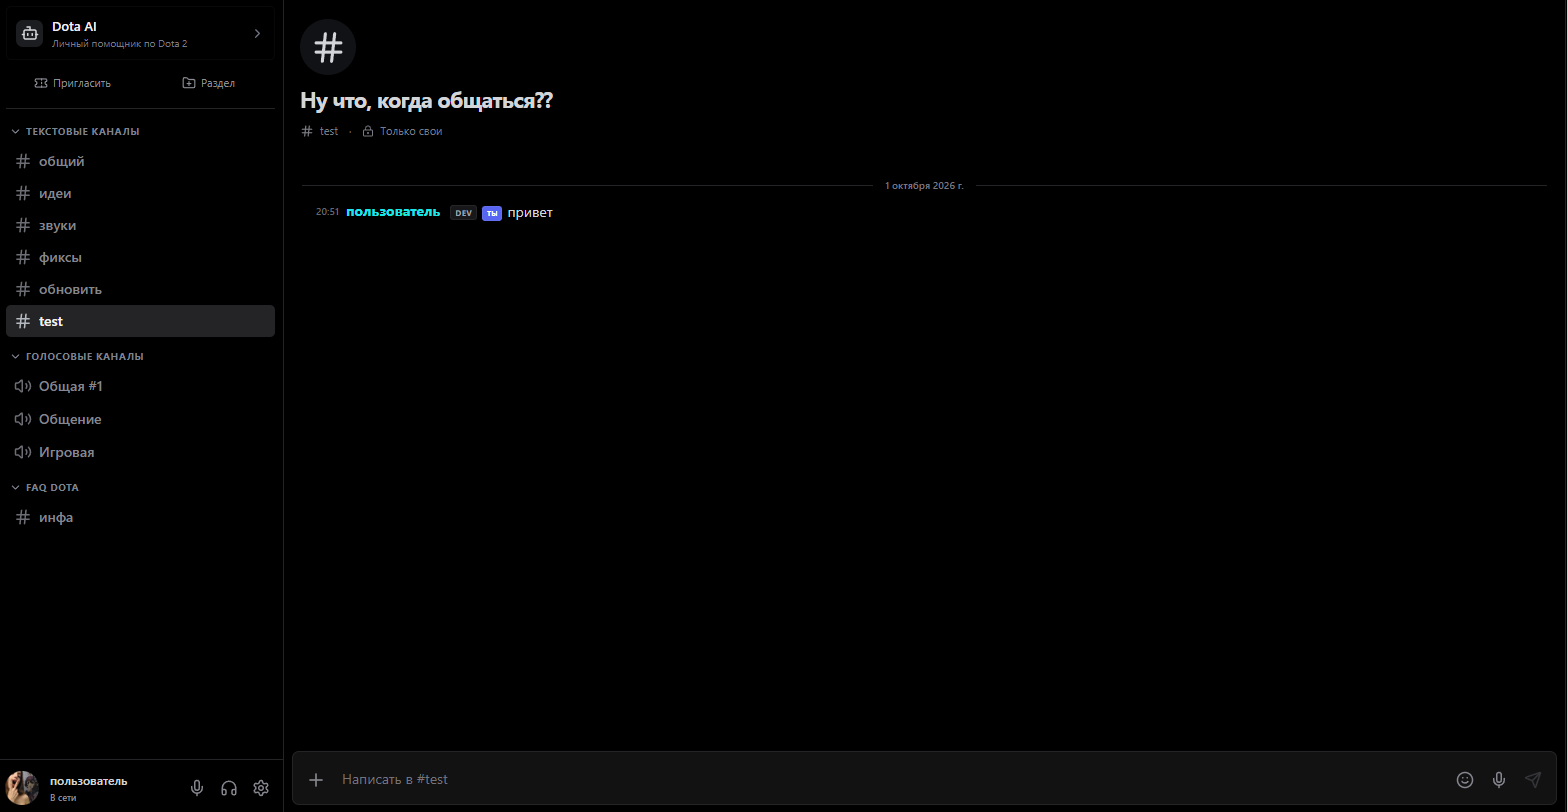Click the hash icon beside the инфа channel

[x=23, y=517]
